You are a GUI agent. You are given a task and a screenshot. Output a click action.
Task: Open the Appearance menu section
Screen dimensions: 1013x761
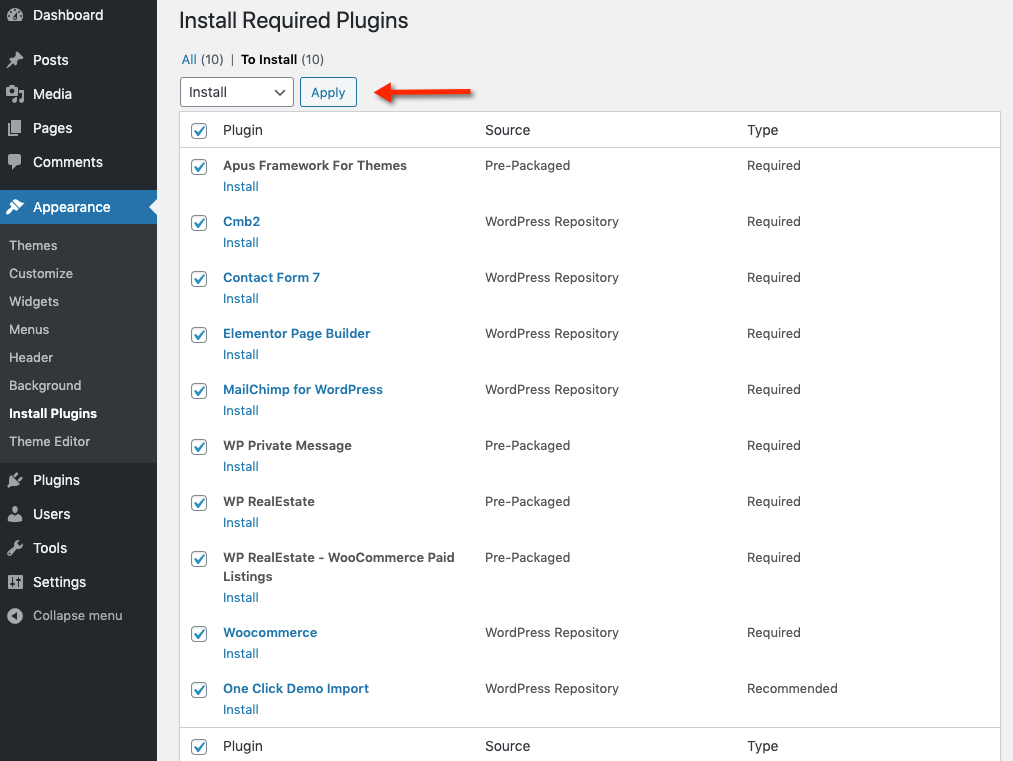71,207
